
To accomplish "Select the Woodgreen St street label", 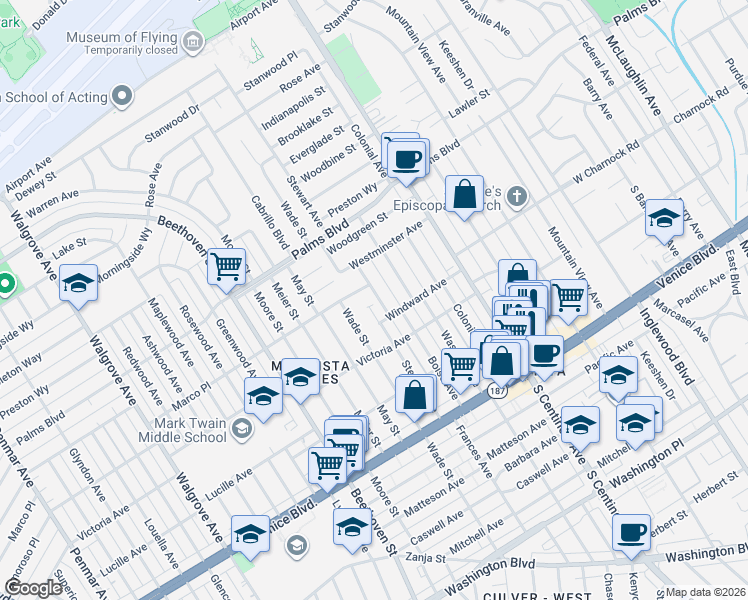I will (357, 233).
